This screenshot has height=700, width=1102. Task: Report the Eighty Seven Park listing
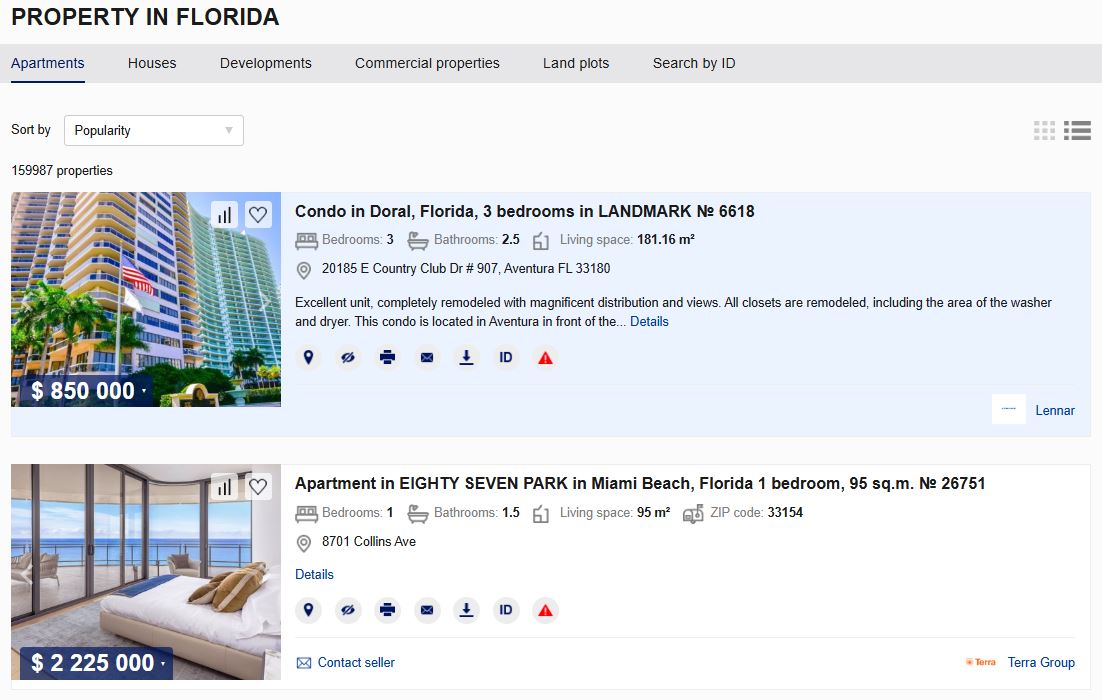[545, 610]
